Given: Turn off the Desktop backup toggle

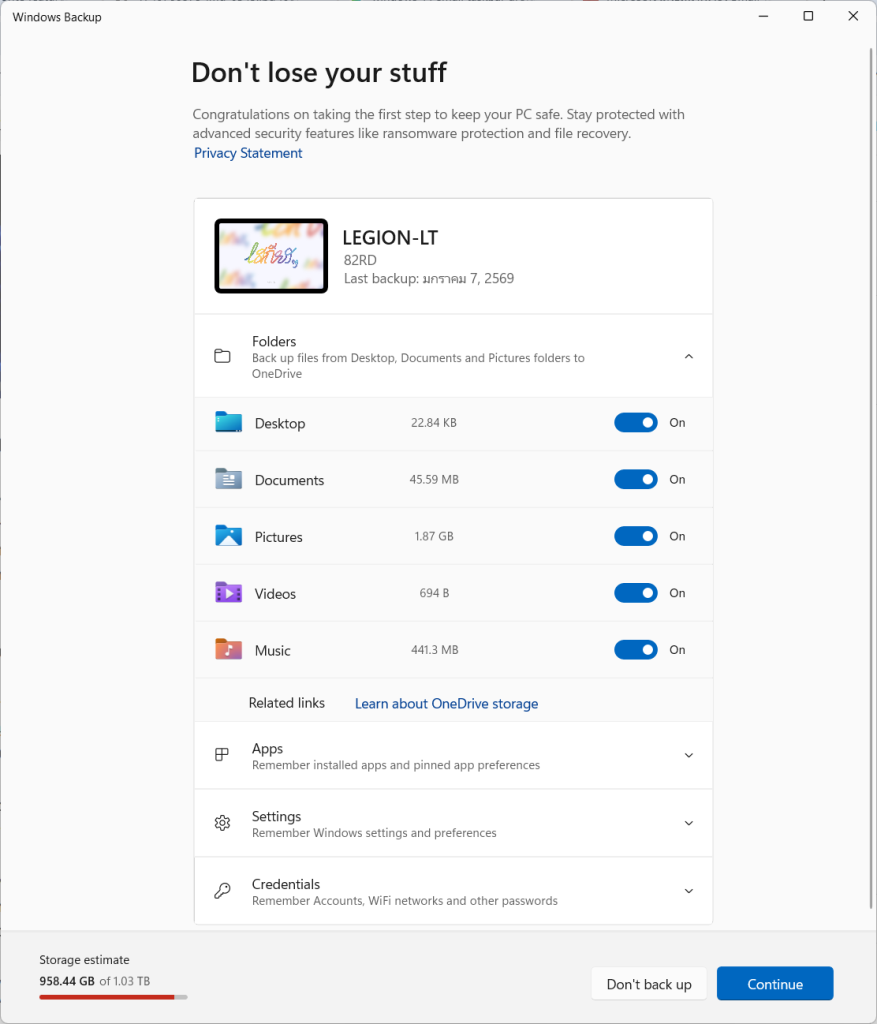Looking at the screenshot, I should 636,423.
